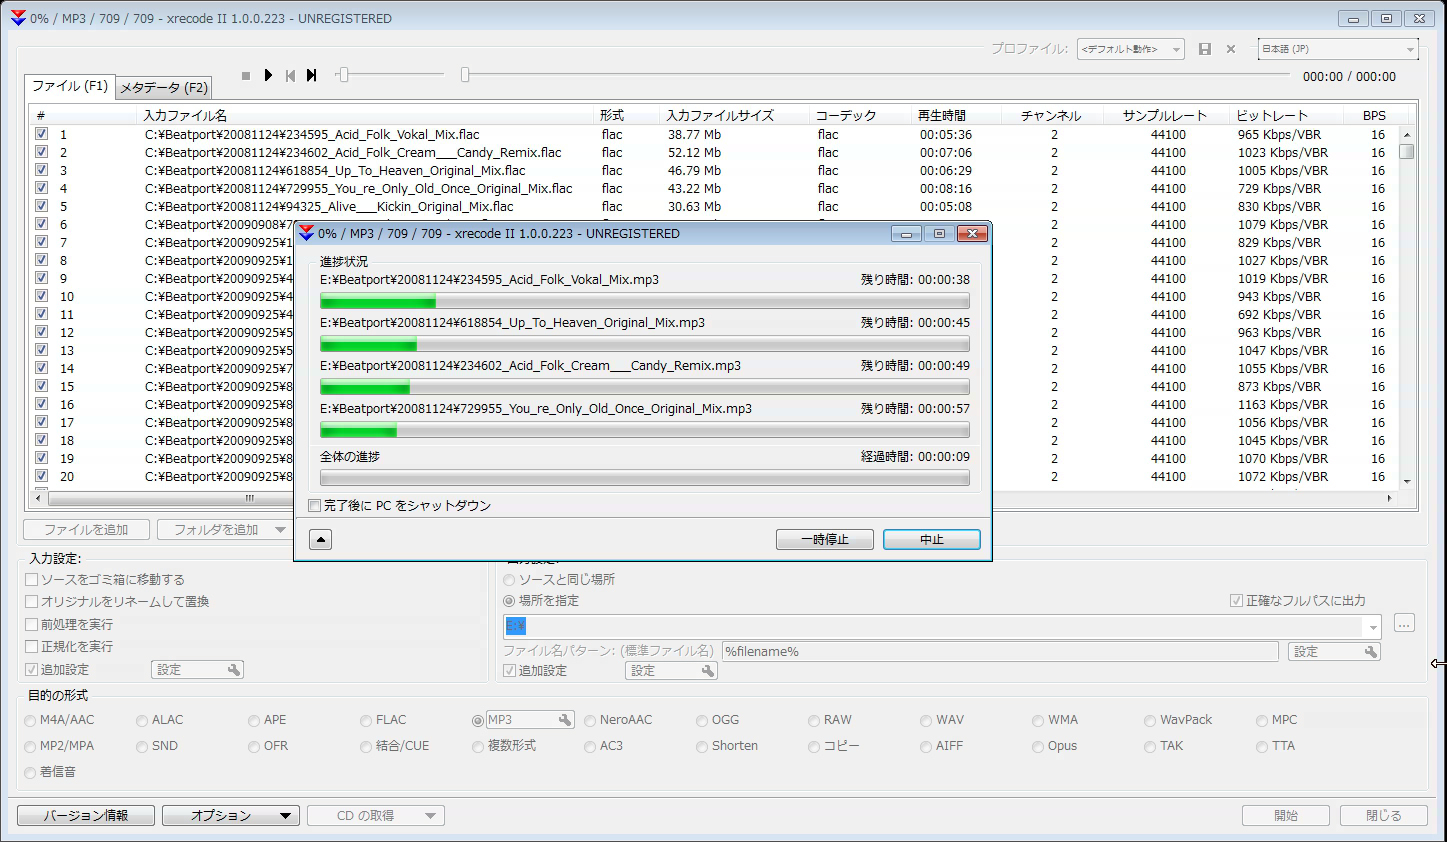This screenshot has width=1447, height=842.
Task: Click the xrecode logo in main window title
Action: [18, 18]
